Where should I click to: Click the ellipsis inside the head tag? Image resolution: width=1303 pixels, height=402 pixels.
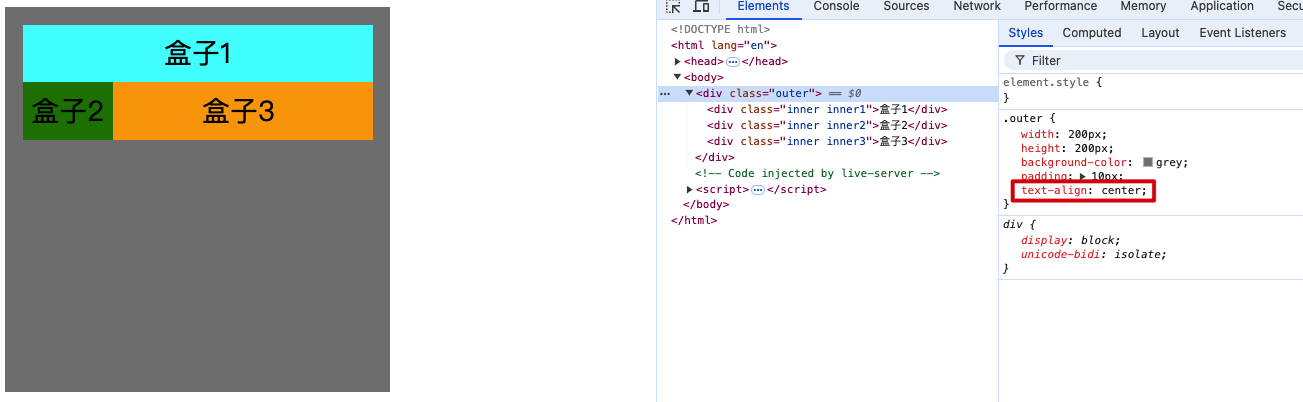coord(732,62)
